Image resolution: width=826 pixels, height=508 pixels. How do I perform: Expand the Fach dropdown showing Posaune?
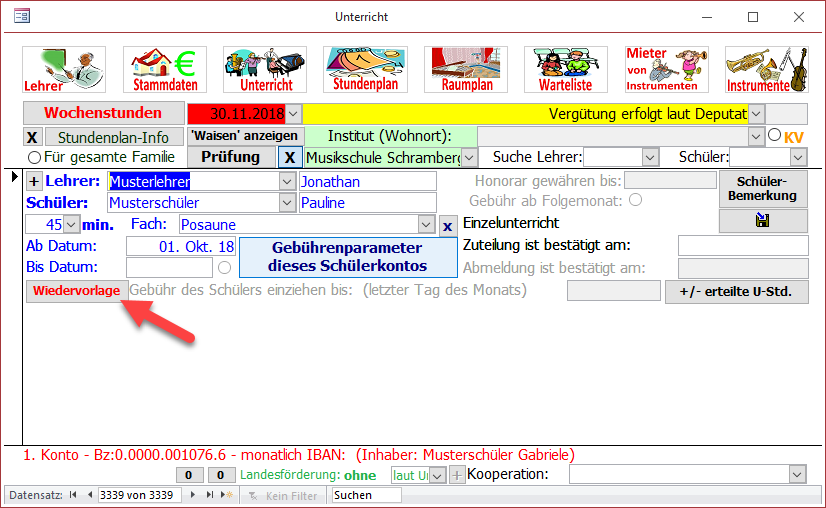point(426,224)
